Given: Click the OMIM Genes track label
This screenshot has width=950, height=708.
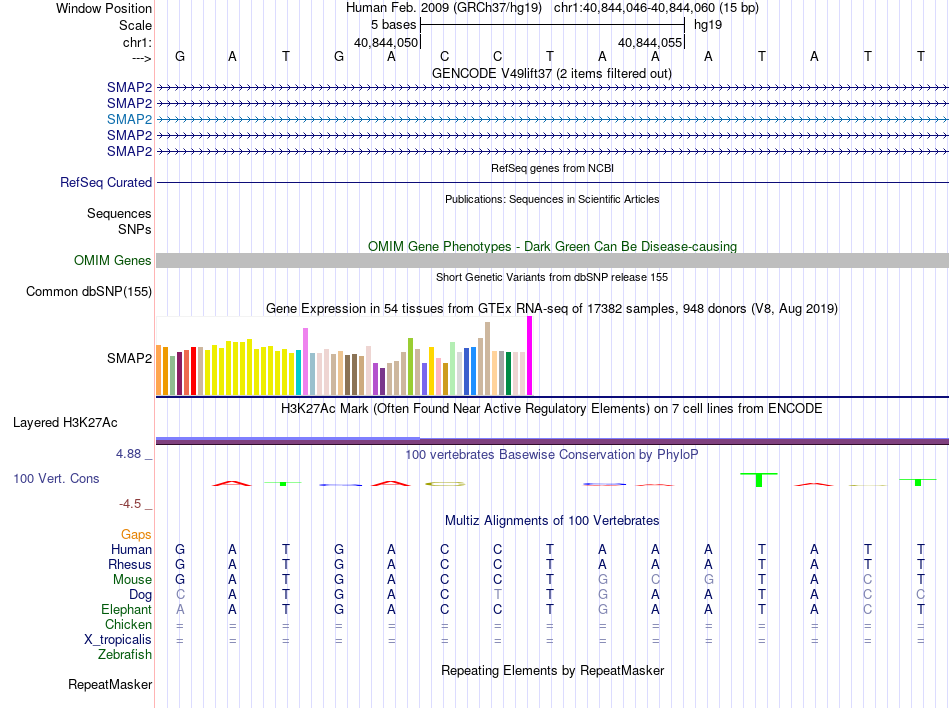Looking at the screenshot, I should pos(112,260).
